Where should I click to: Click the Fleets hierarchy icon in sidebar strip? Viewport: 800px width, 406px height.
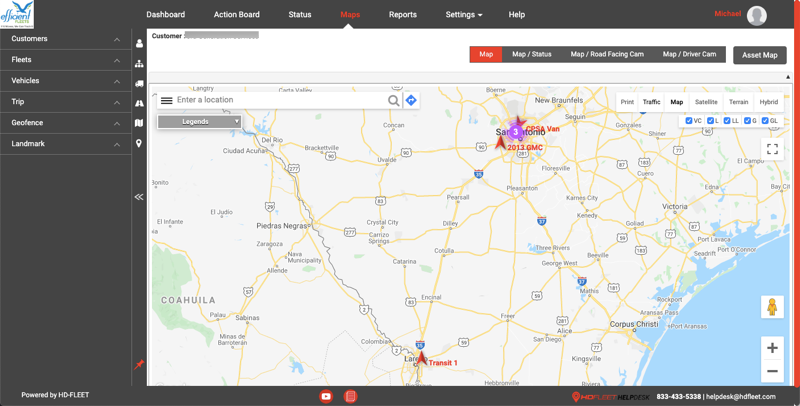click(139, 64)
